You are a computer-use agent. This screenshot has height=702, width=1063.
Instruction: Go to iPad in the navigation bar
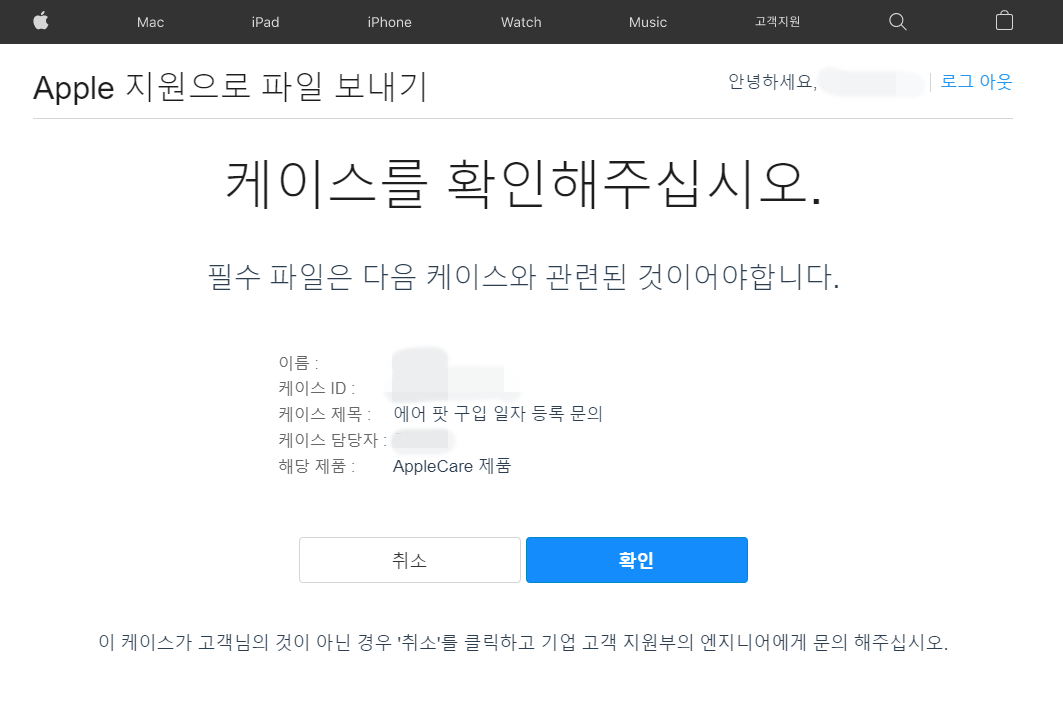265,22
